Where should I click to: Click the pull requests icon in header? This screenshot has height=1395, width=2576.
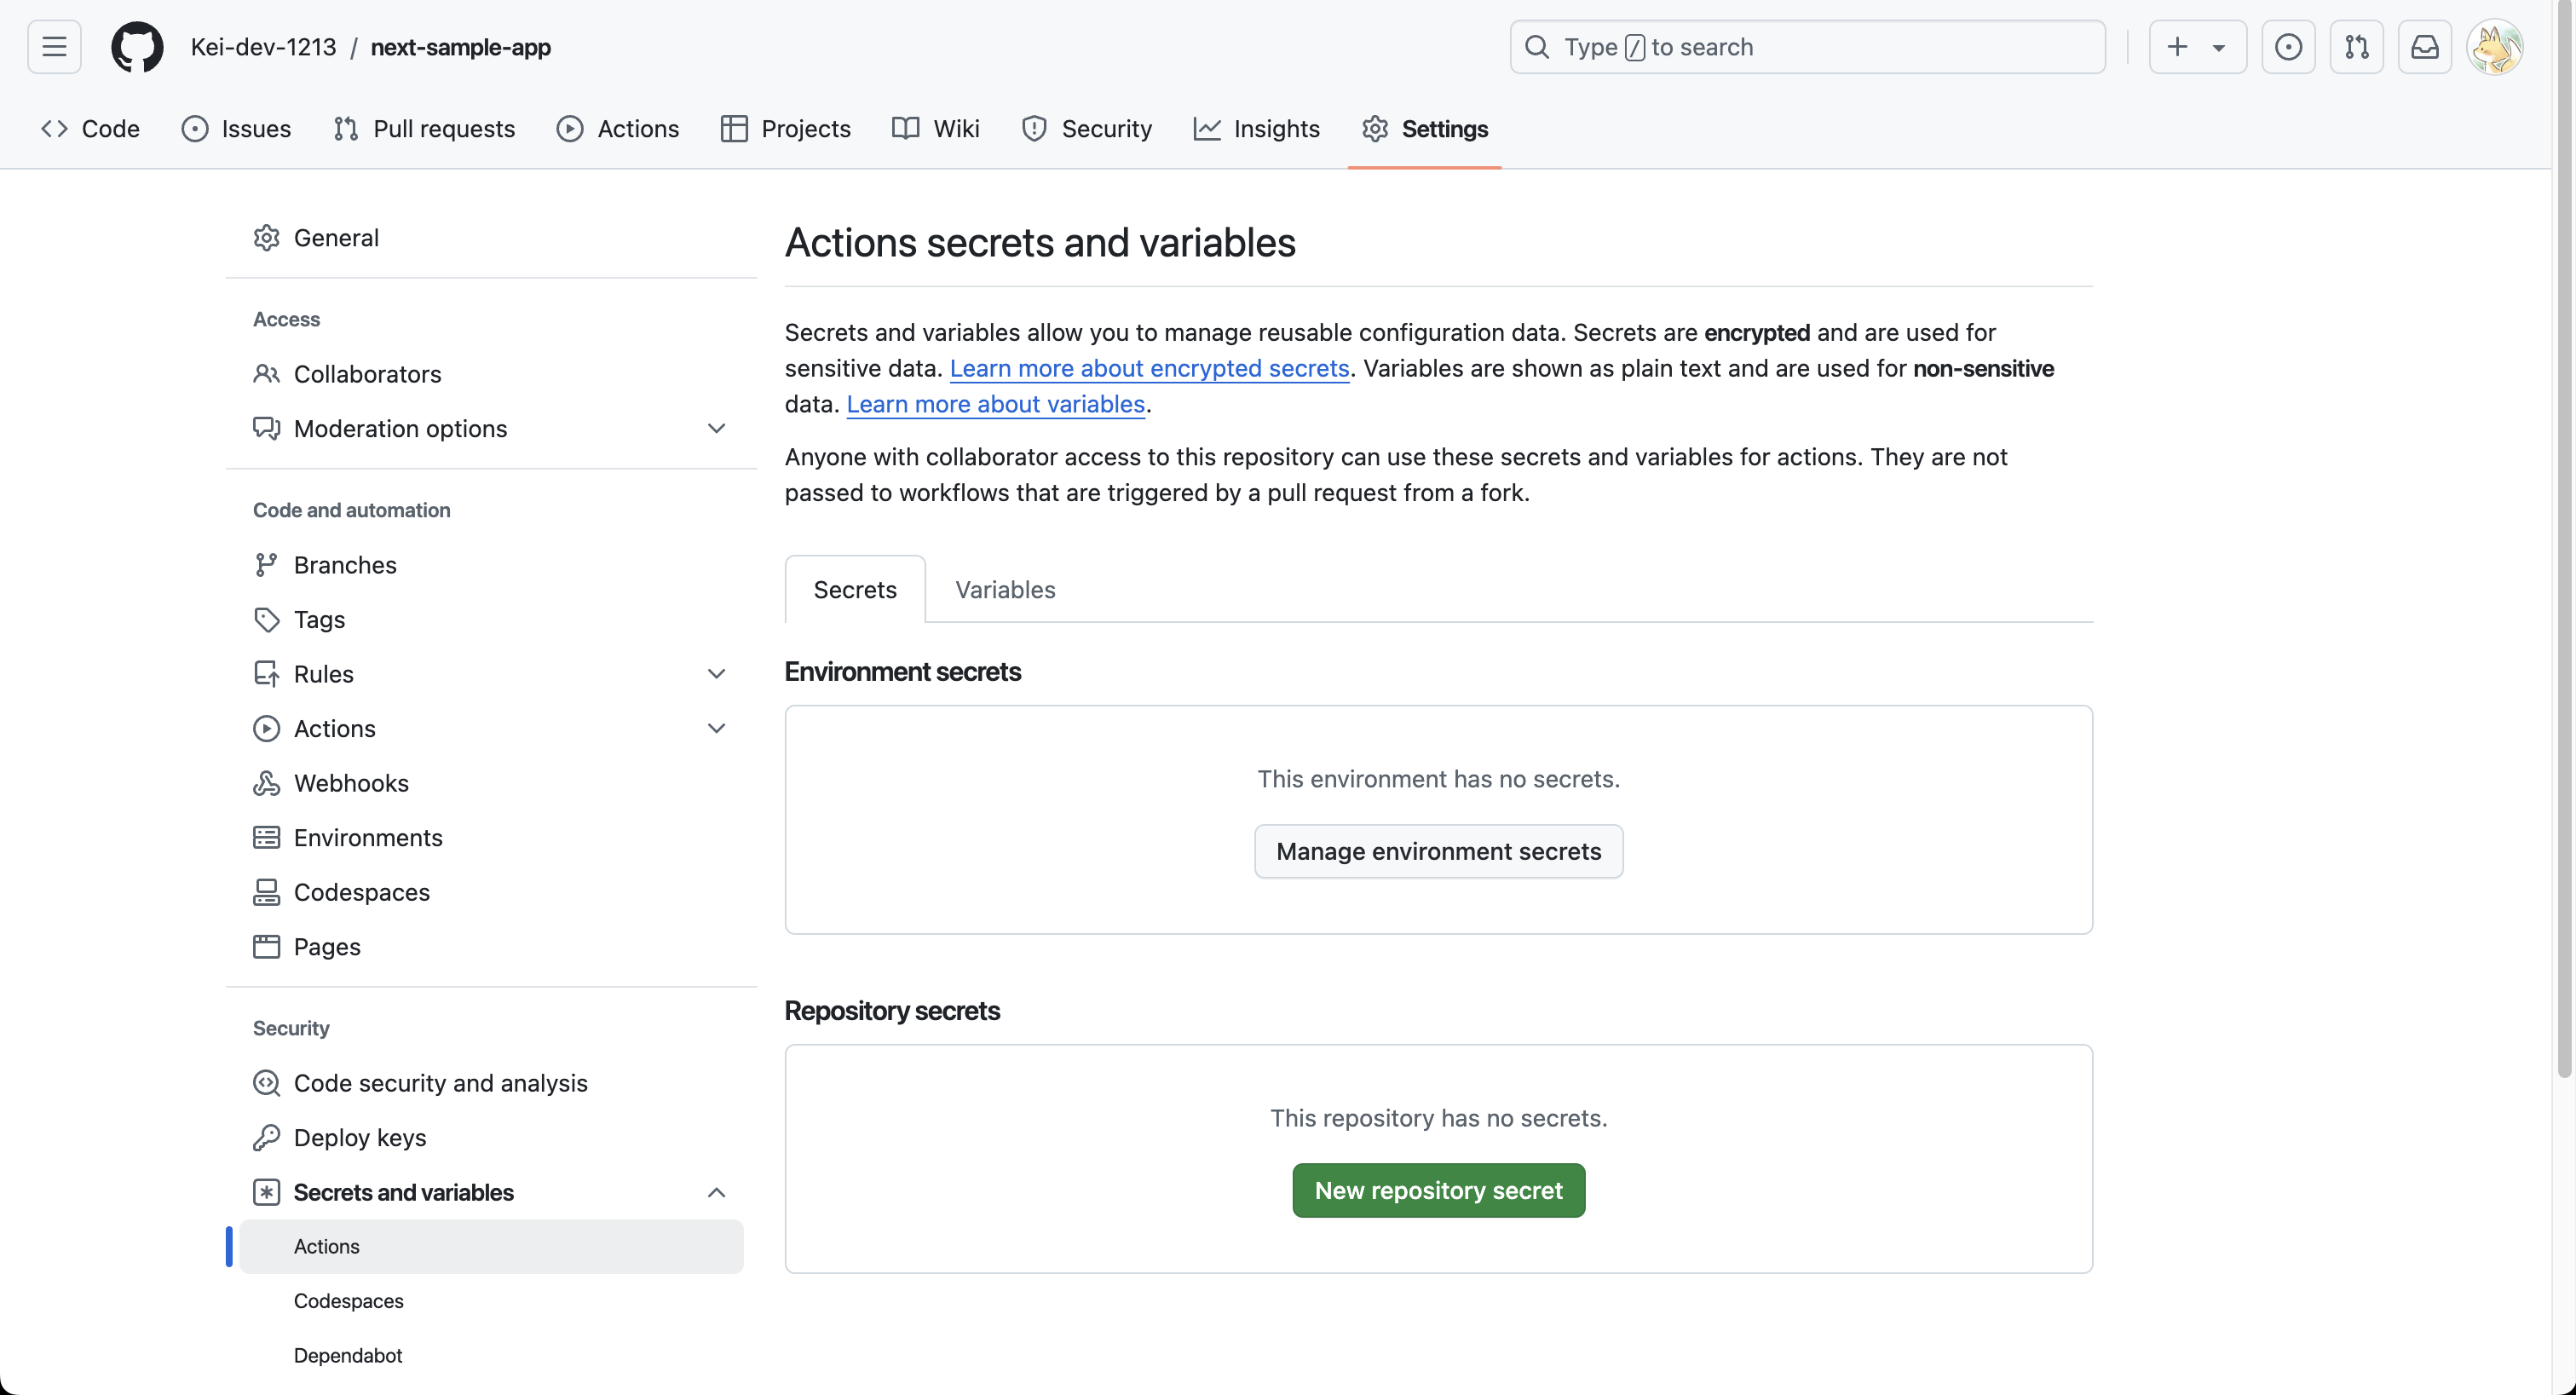[x=2356, y=47]
